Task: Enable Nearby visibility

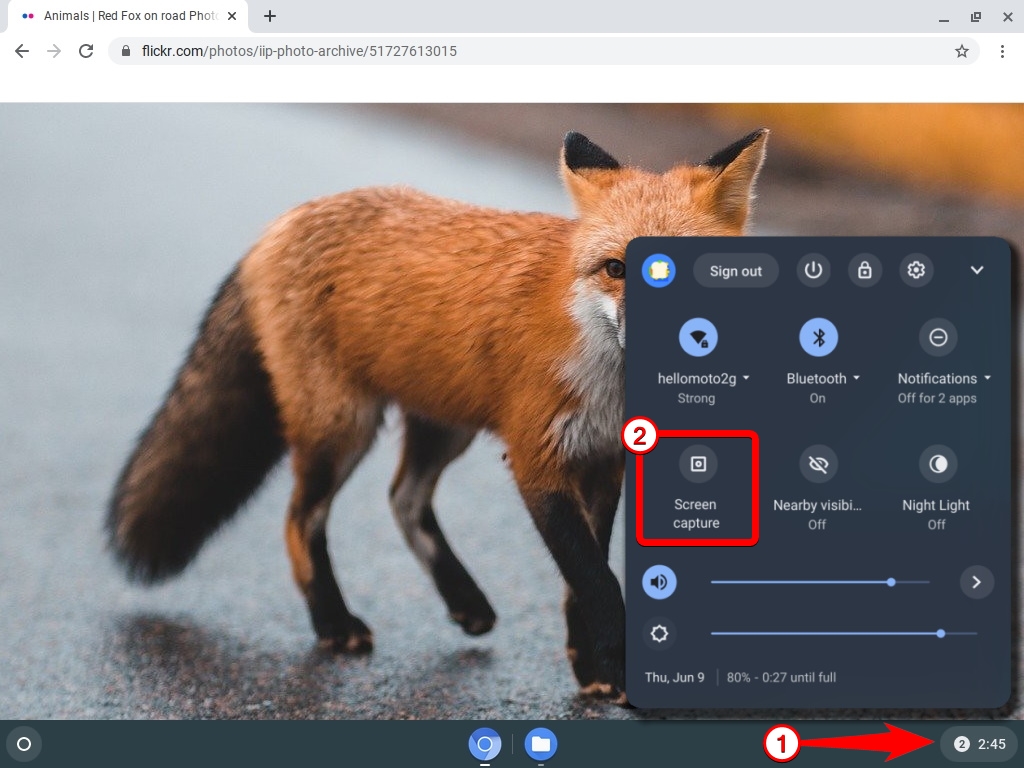Action: tap(817, 463)
